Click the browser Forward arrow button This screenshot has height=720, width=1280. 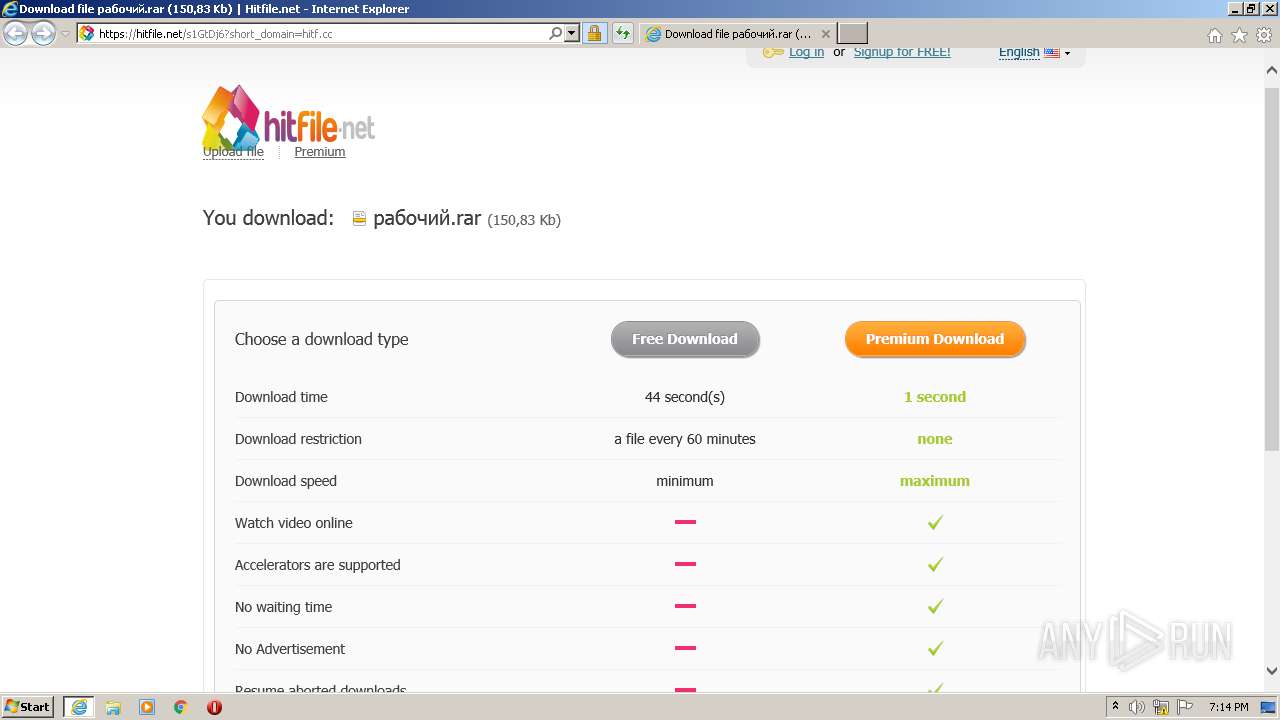coord(43,33)
